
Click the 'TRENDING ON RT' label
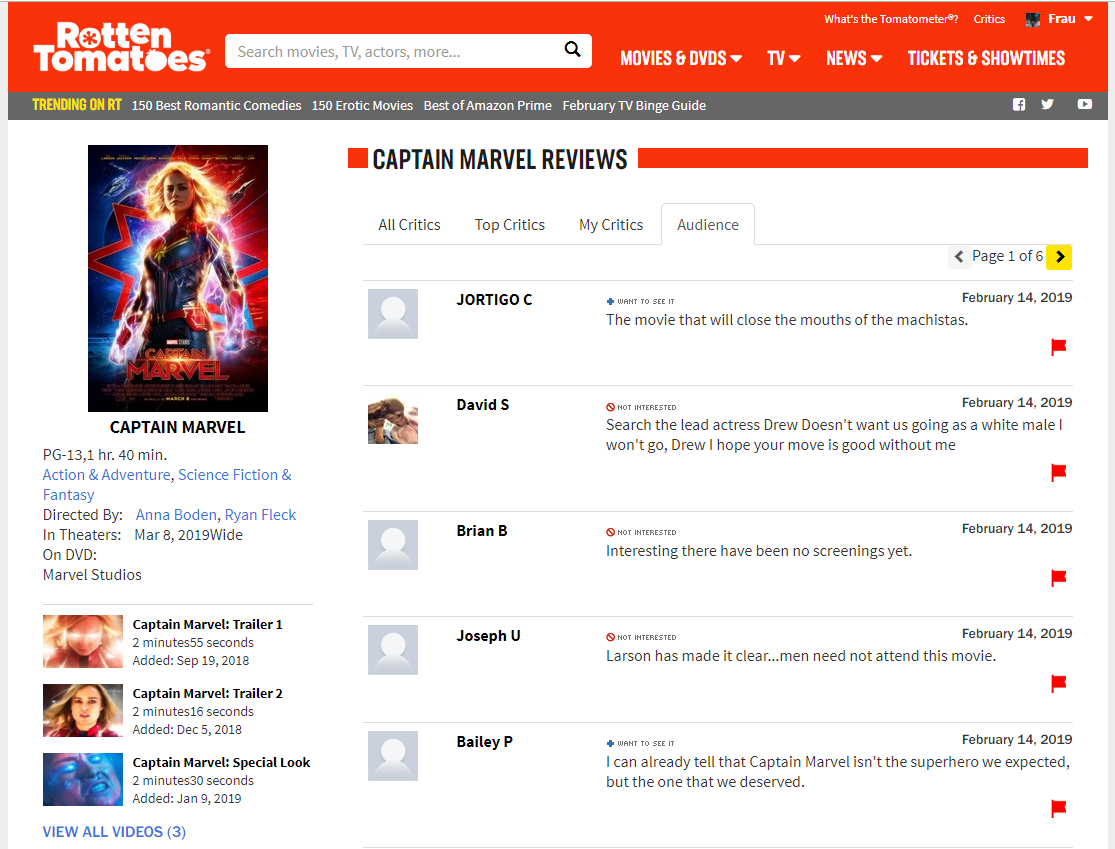click(77, 105)
